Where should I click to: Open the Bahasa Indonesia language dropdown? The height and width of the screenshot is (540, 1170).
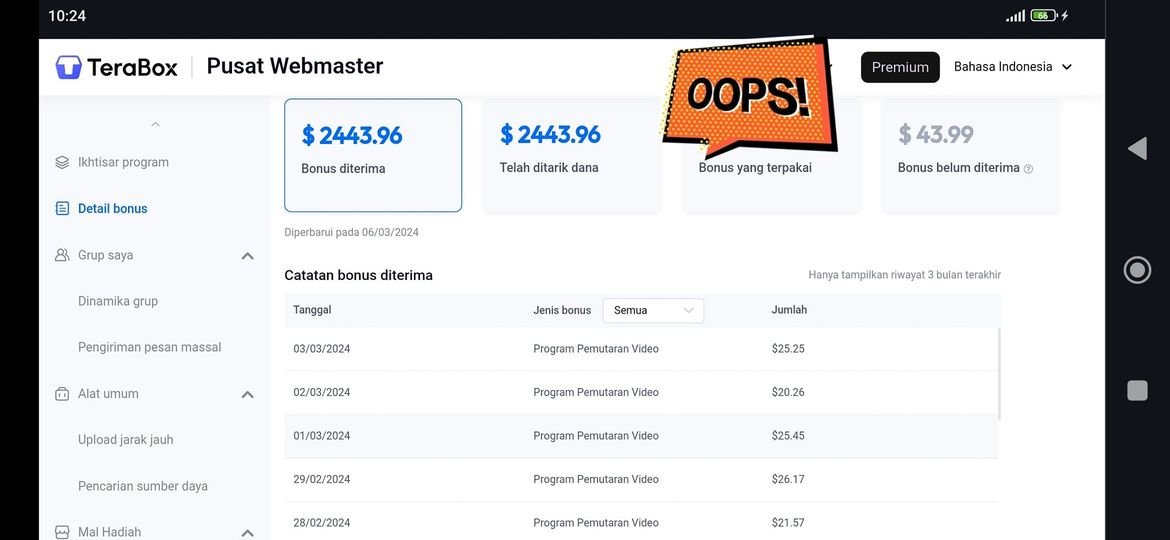click(x=1013, y=67)
